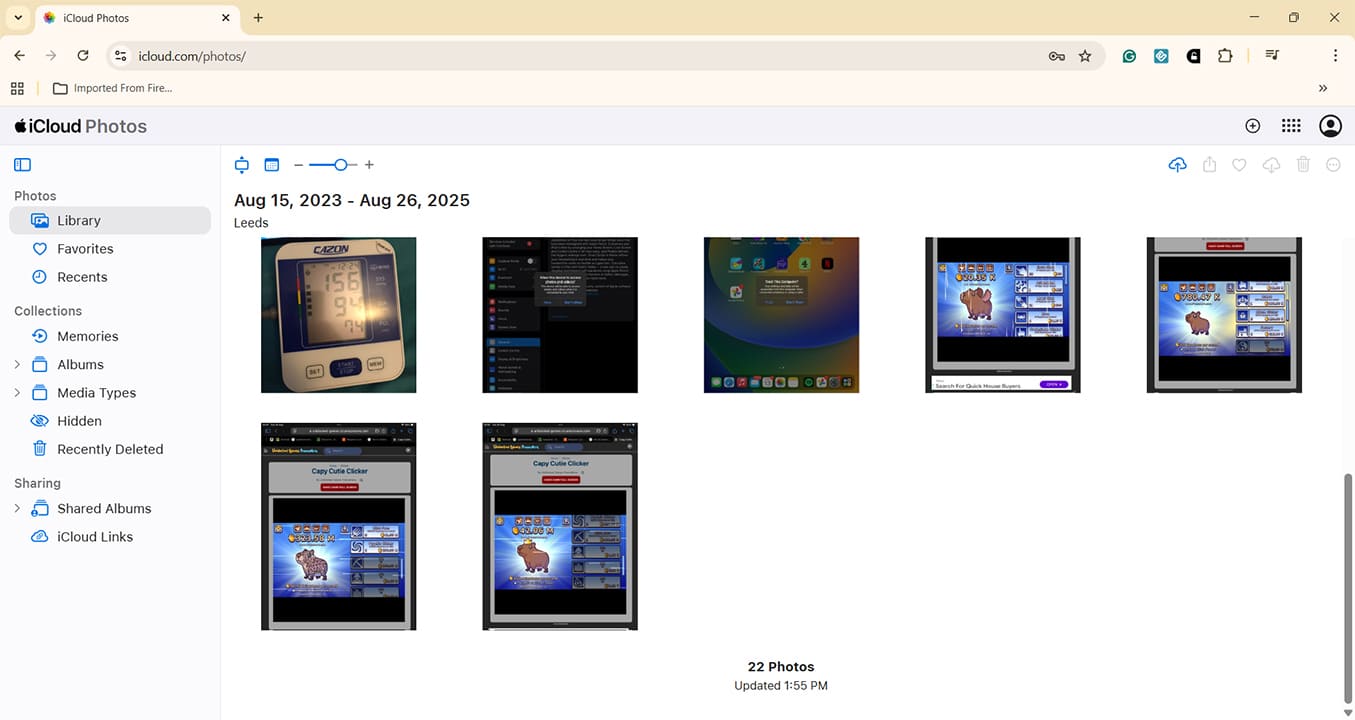Click the calendar view icon in toolbar

coord(271,165)
